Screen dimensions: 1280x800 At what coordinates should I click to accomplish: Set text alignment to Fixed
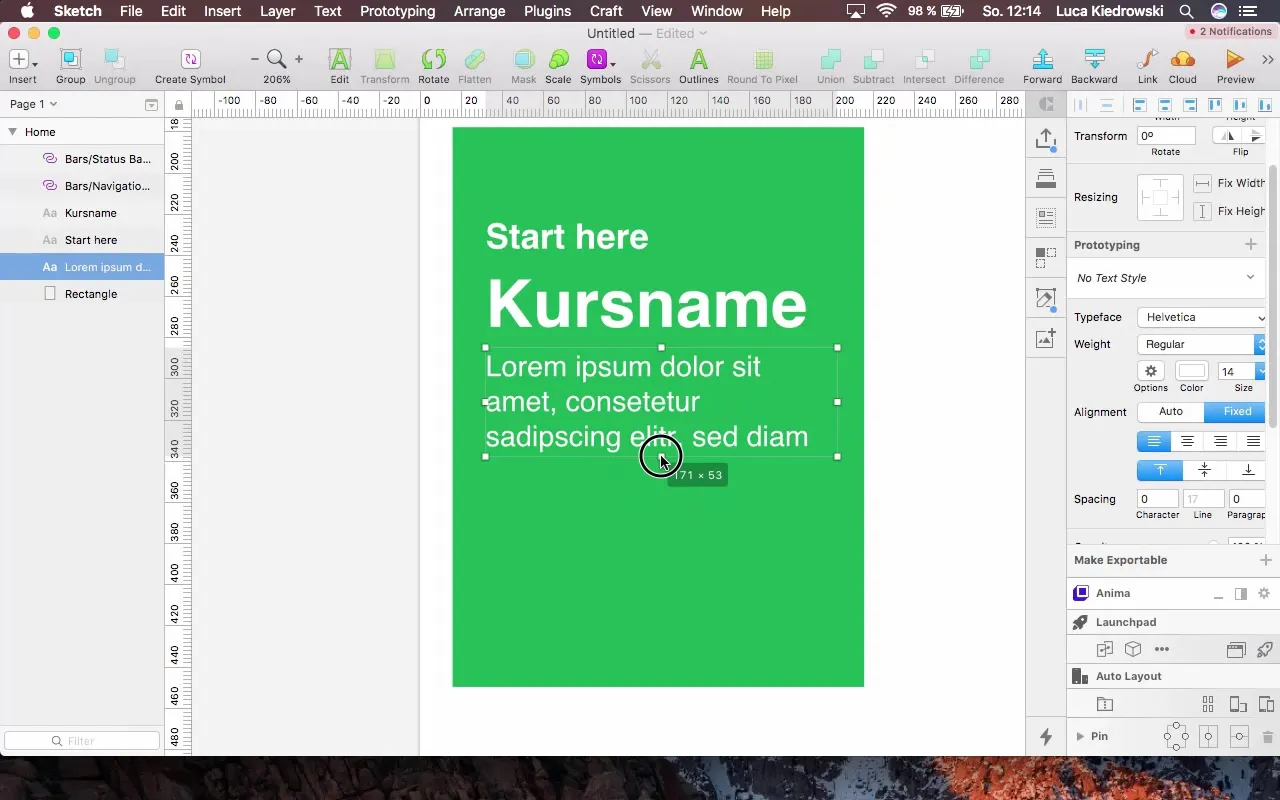(x=1236, y=411)
